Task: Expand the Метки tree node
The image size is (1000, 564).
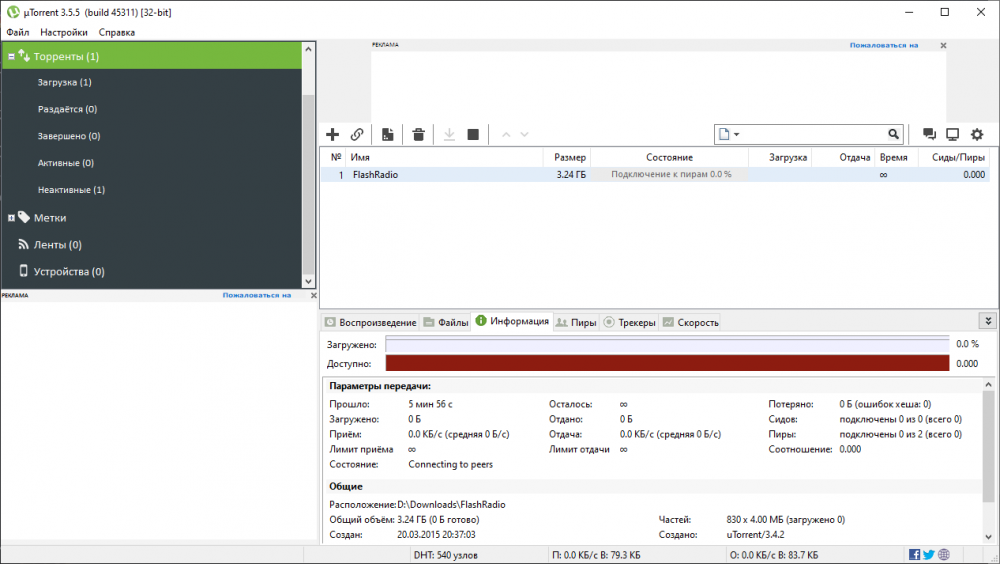Action: tap(11, 217)
